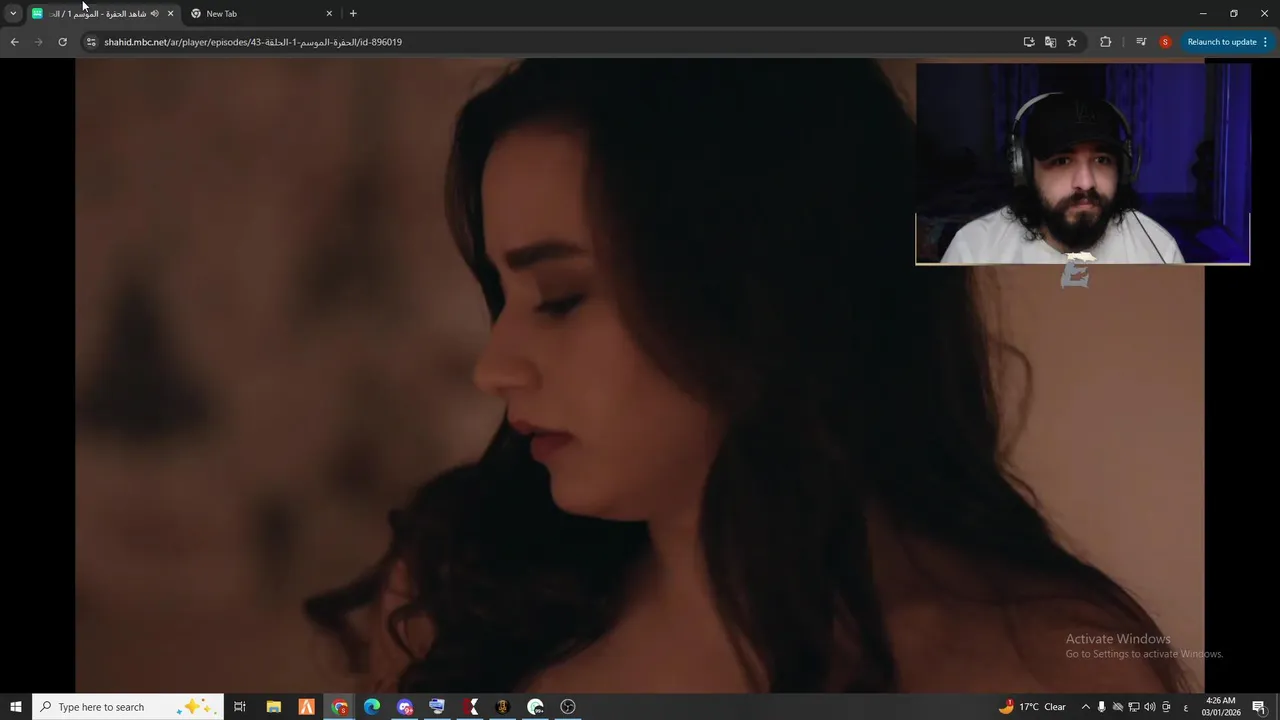Open network settings tray icon
Screen dimensions: 1280x720
(x=1134, y=707)
